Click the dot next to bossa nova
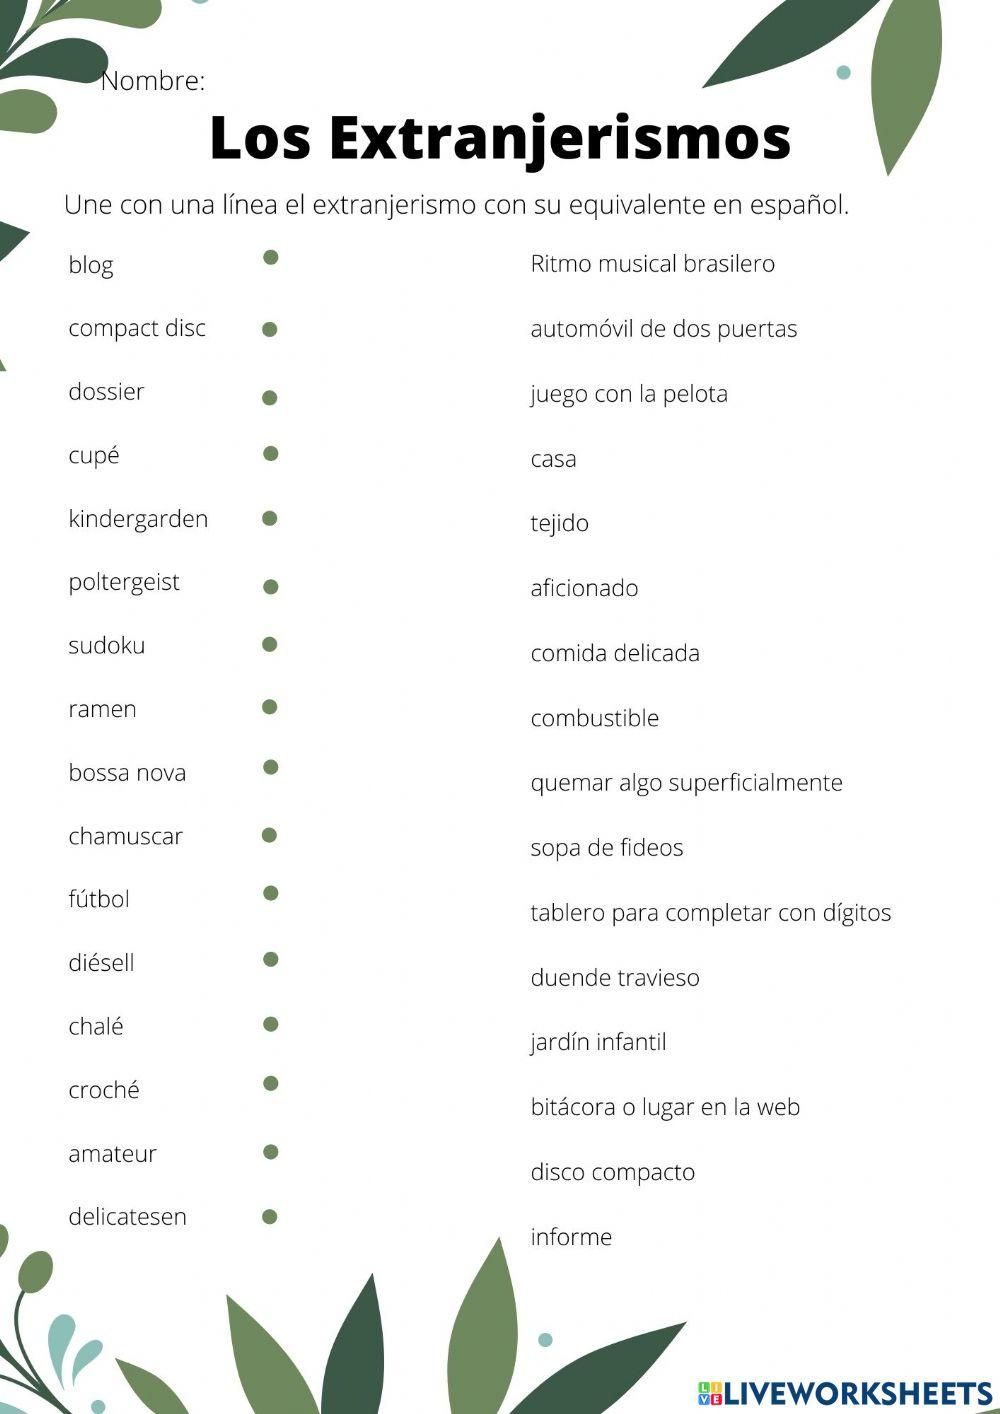 (270, 767)
